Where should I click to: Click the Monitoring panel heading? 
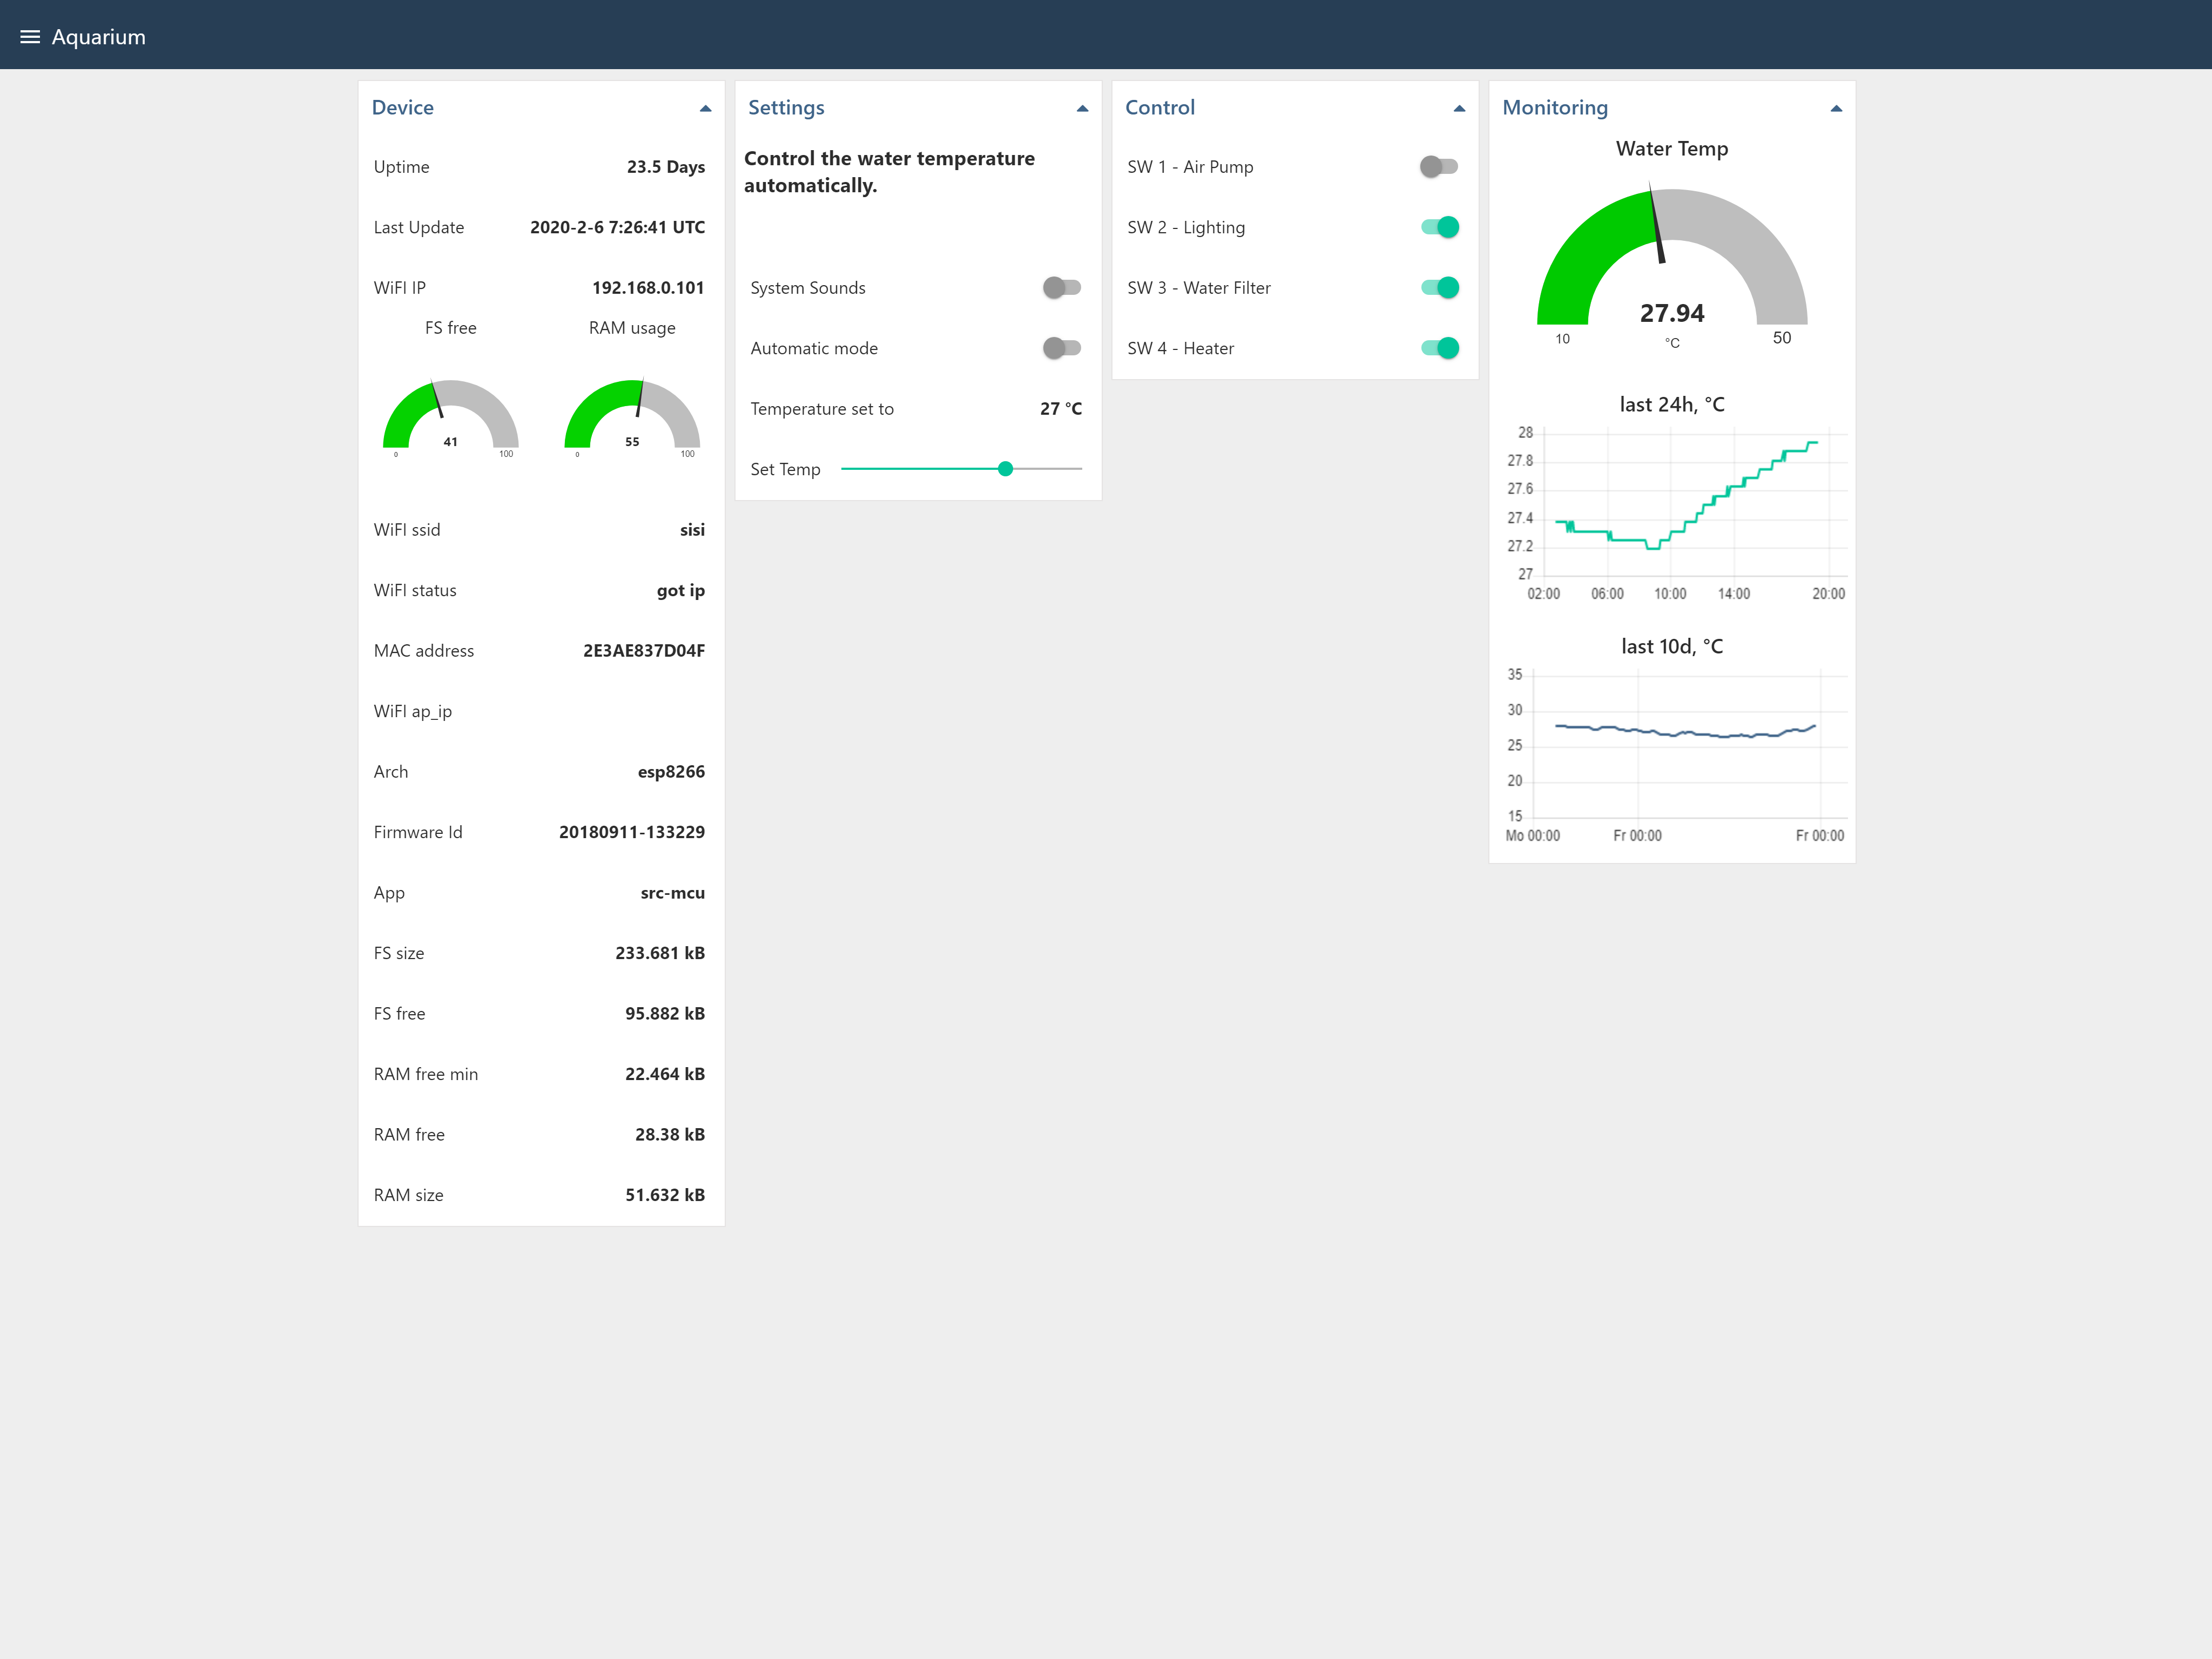click(x=1555, y=108)
